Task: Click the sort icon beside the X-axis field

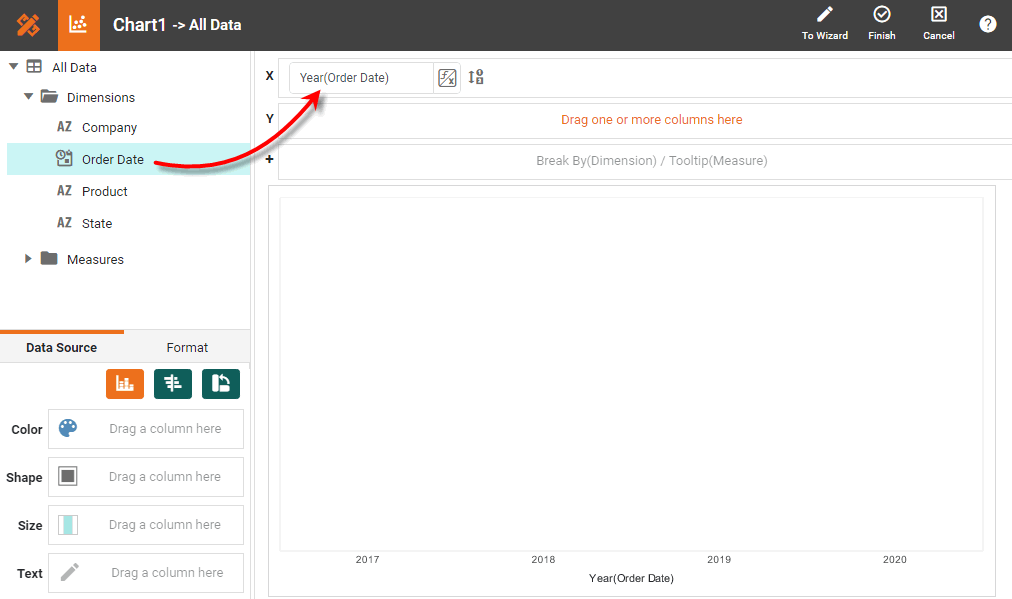Action: pos(475,77)
